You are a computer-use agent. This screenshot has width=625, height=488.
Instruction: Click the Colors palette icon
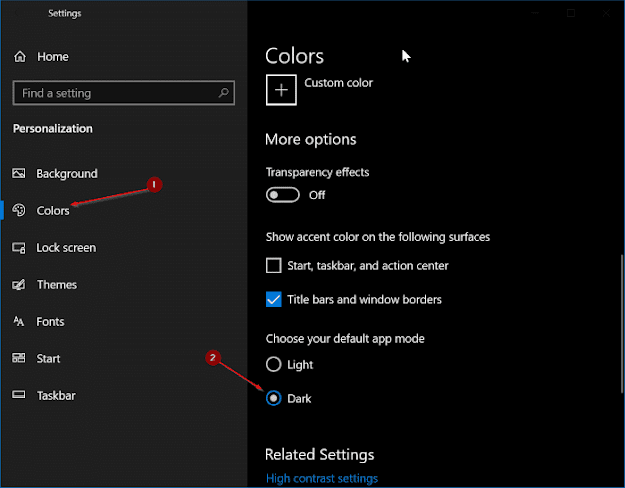tap(19, 210)
